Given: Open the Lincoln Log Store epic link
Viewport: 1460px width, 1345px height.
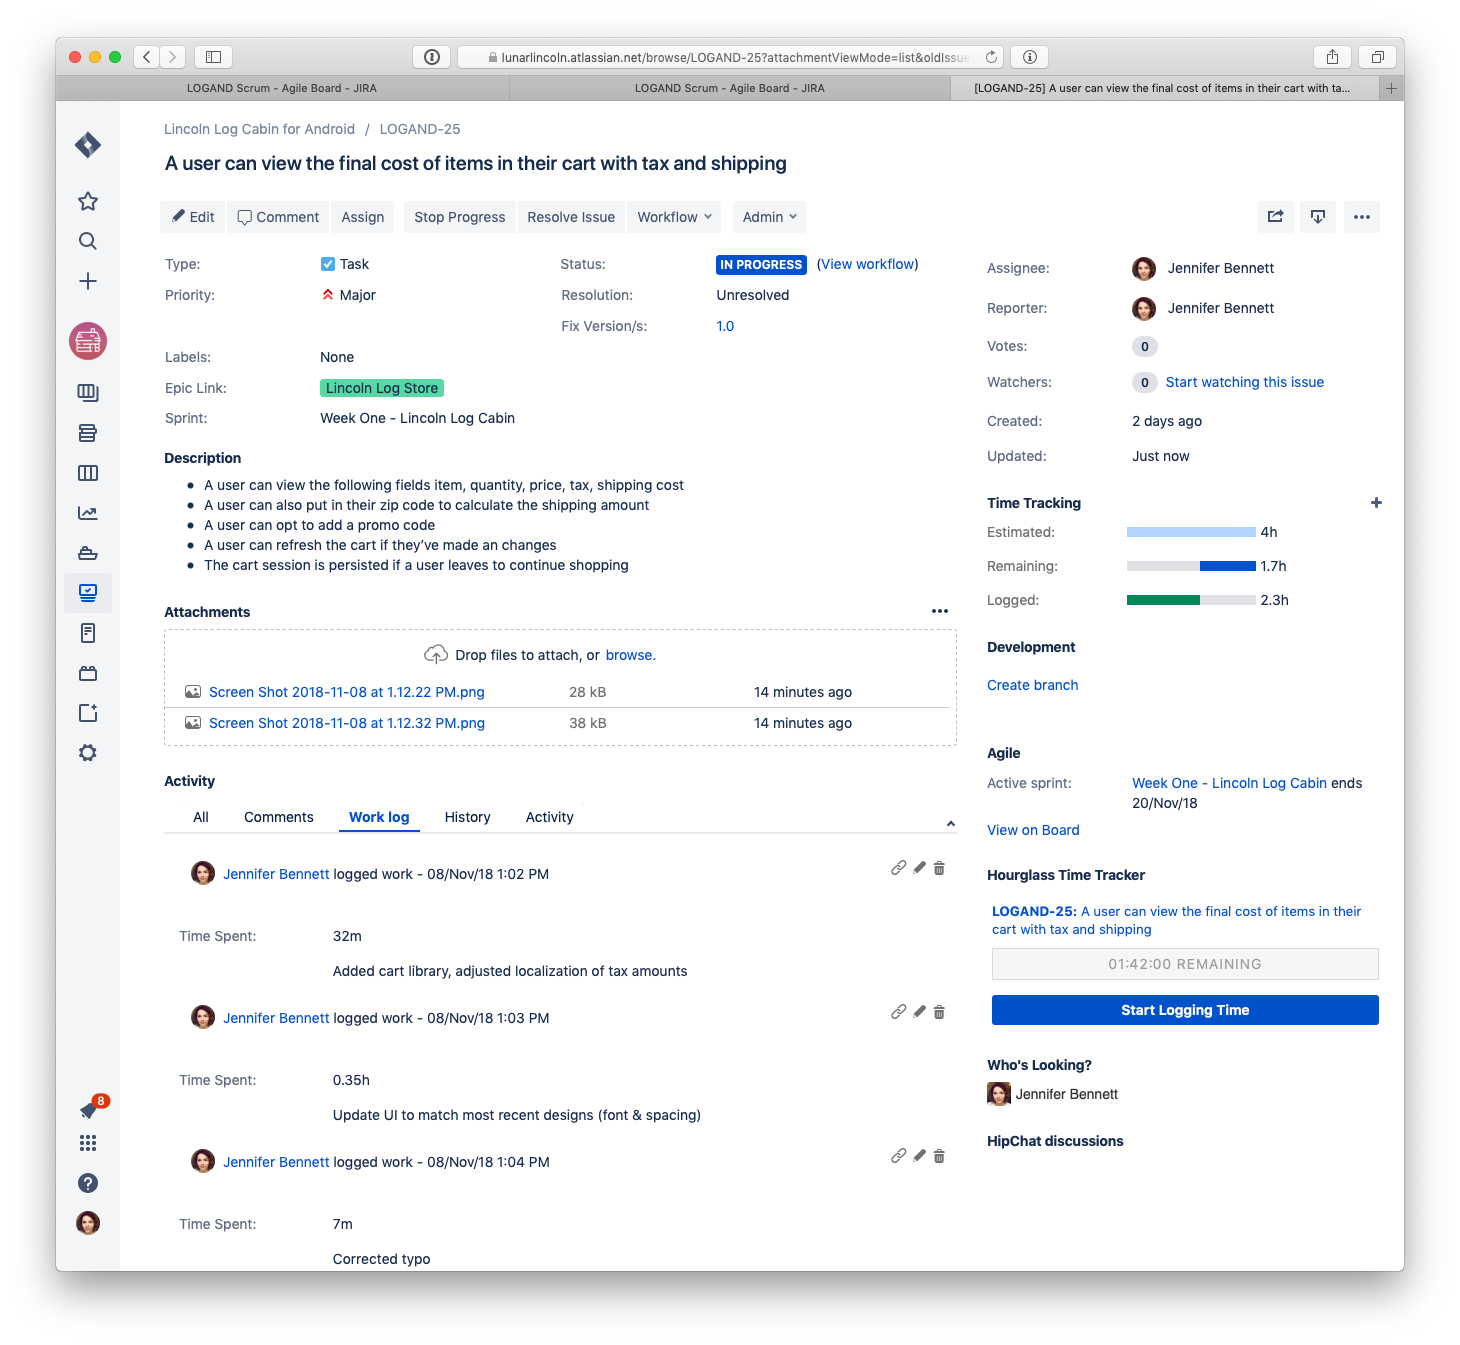Looking at the screenshot, I should pyautogui.click(x=382, y=388).
